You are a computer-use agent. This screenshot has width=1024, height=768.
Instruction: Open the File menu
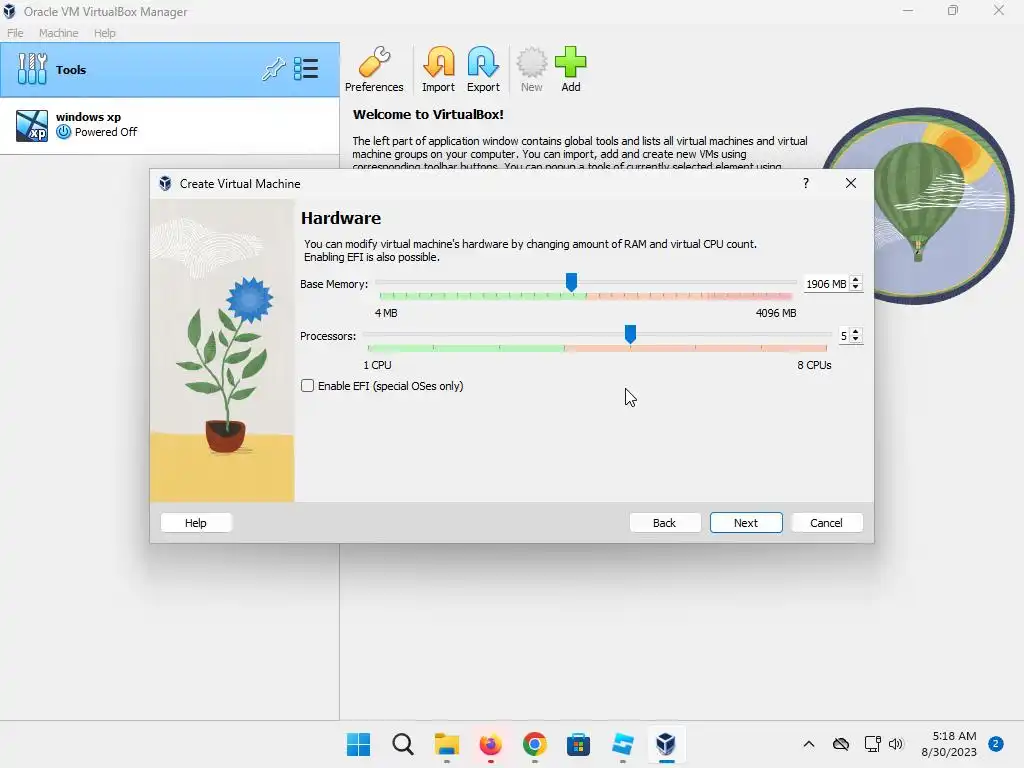pos(15,33)
